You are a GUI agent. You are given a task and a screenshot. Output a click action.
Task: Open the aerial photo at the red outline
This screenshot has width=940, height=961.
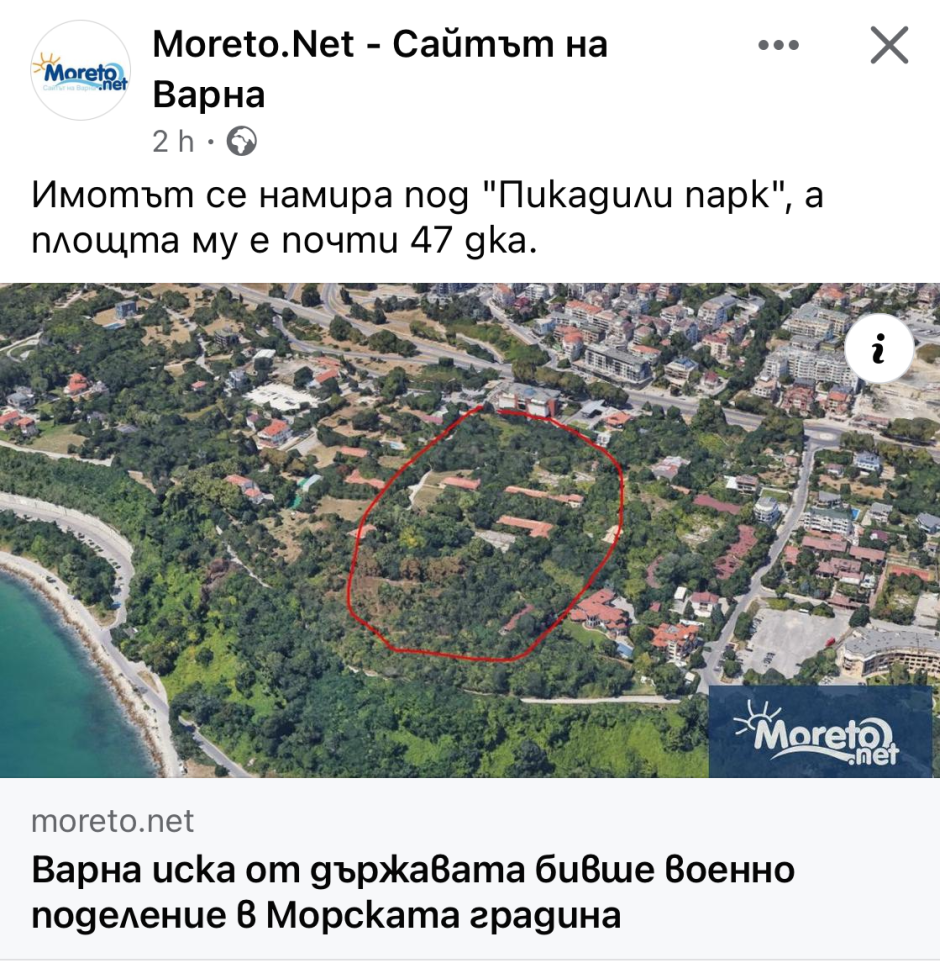pyautogui.click(x=484, y=533)
